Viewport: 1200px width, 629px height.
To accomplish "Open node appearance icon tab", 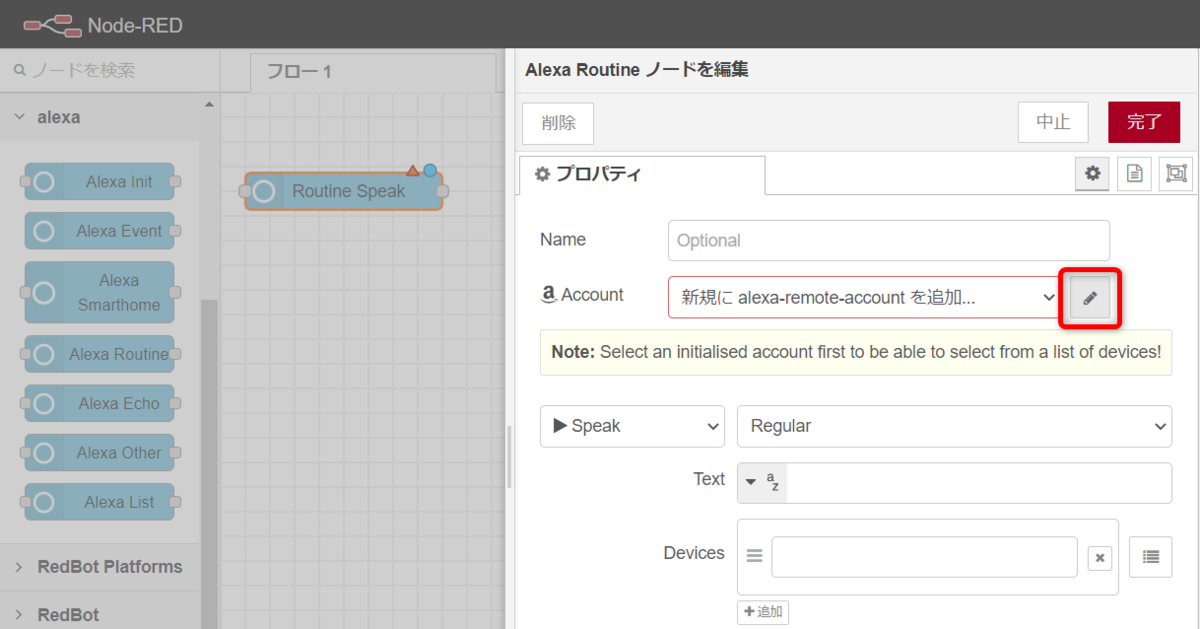I will [1176, 173].
